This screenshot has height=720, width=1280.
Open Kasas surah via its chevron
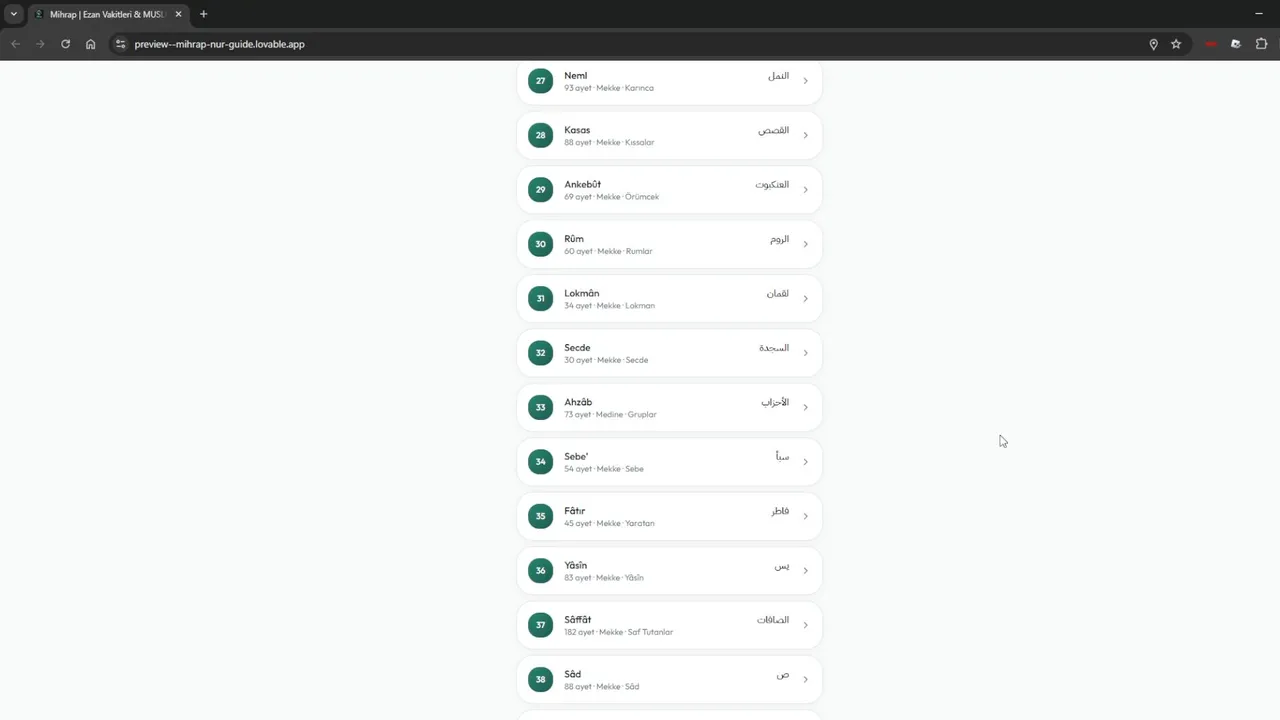coord(805,135)
